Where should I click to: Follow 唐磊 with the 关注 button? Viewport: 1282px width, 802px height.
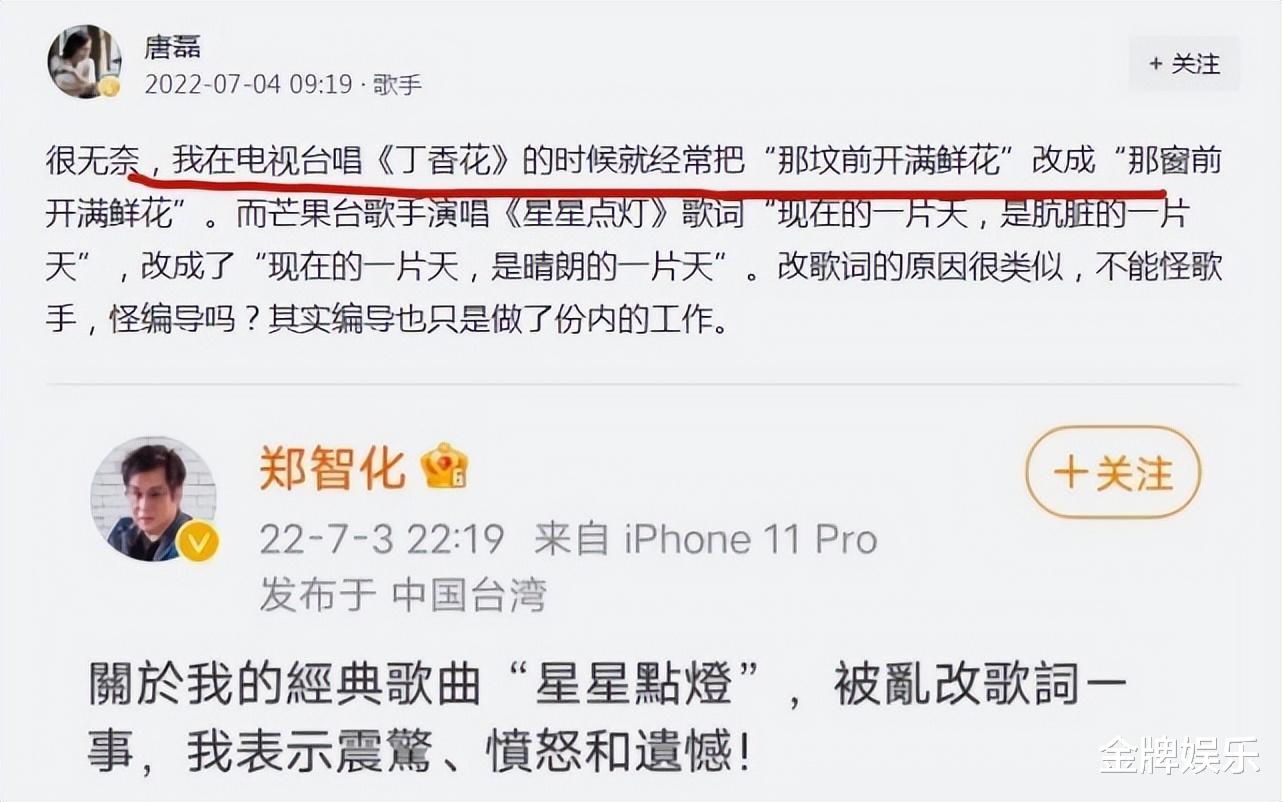[1184, 64]
